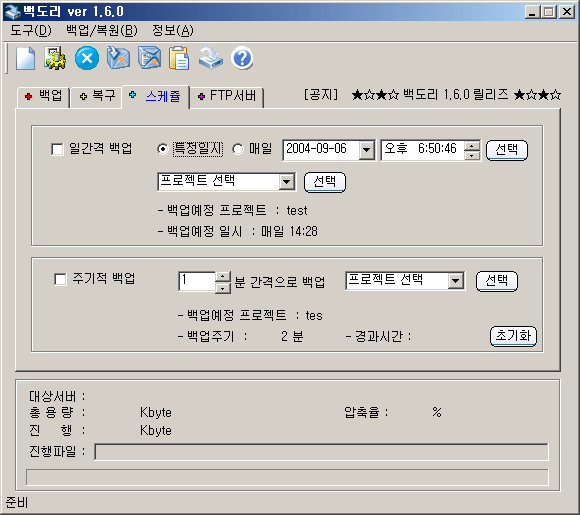Open the 2004-09-06 date dropdown
The image size is (580, 515).
367,150
